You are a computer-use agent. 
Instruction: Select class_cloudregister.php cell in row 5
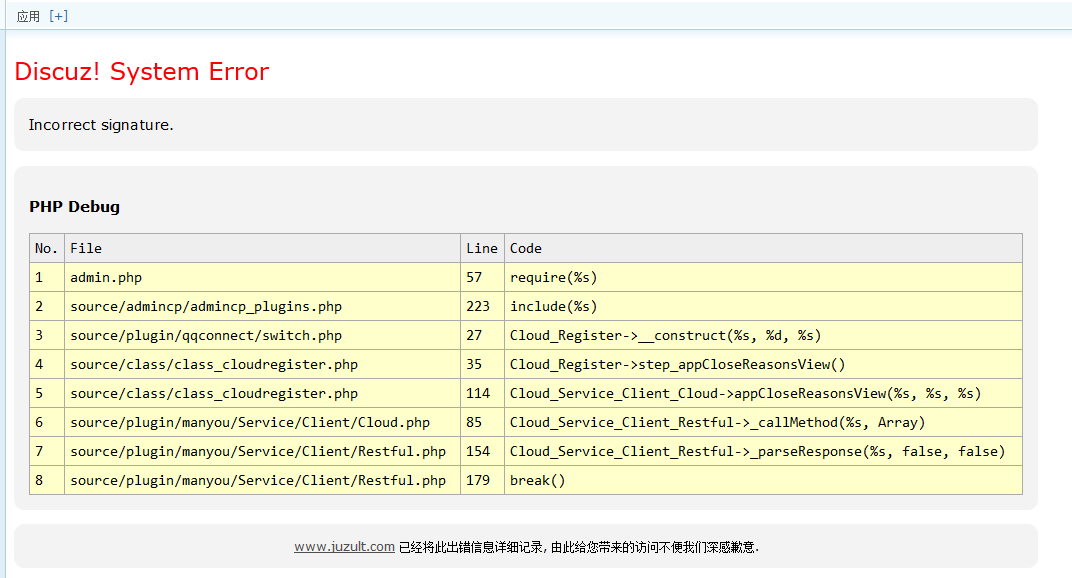(x=263, y=393)
